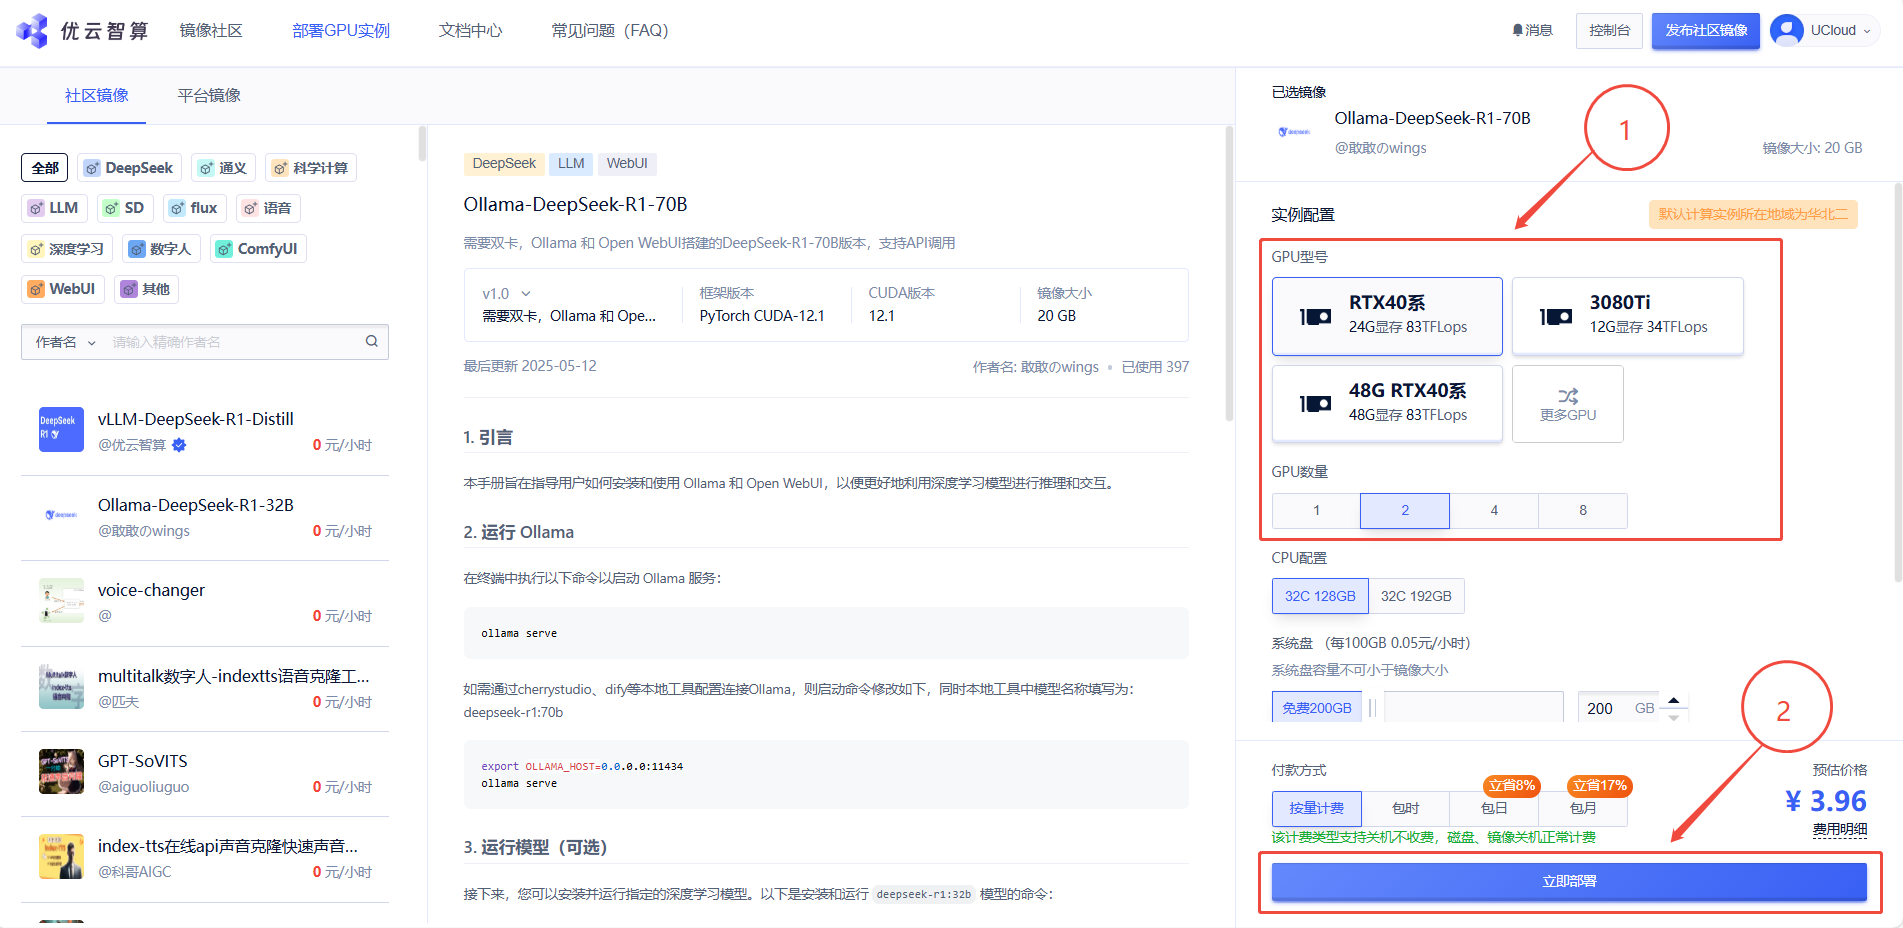The height and width of the screenshot is (928, 1903).
Task: Click verified badge next to 优云智算
Action: pos(179,445)
